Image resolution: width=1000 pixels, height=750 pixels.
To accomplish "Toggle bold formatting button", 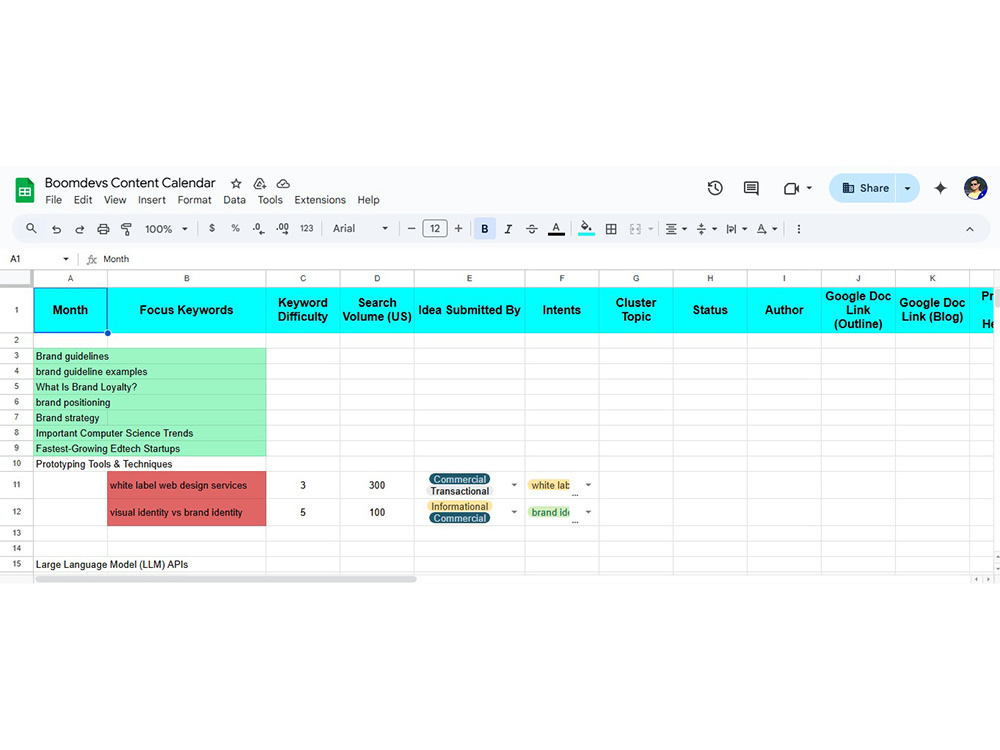I will 485,229.
